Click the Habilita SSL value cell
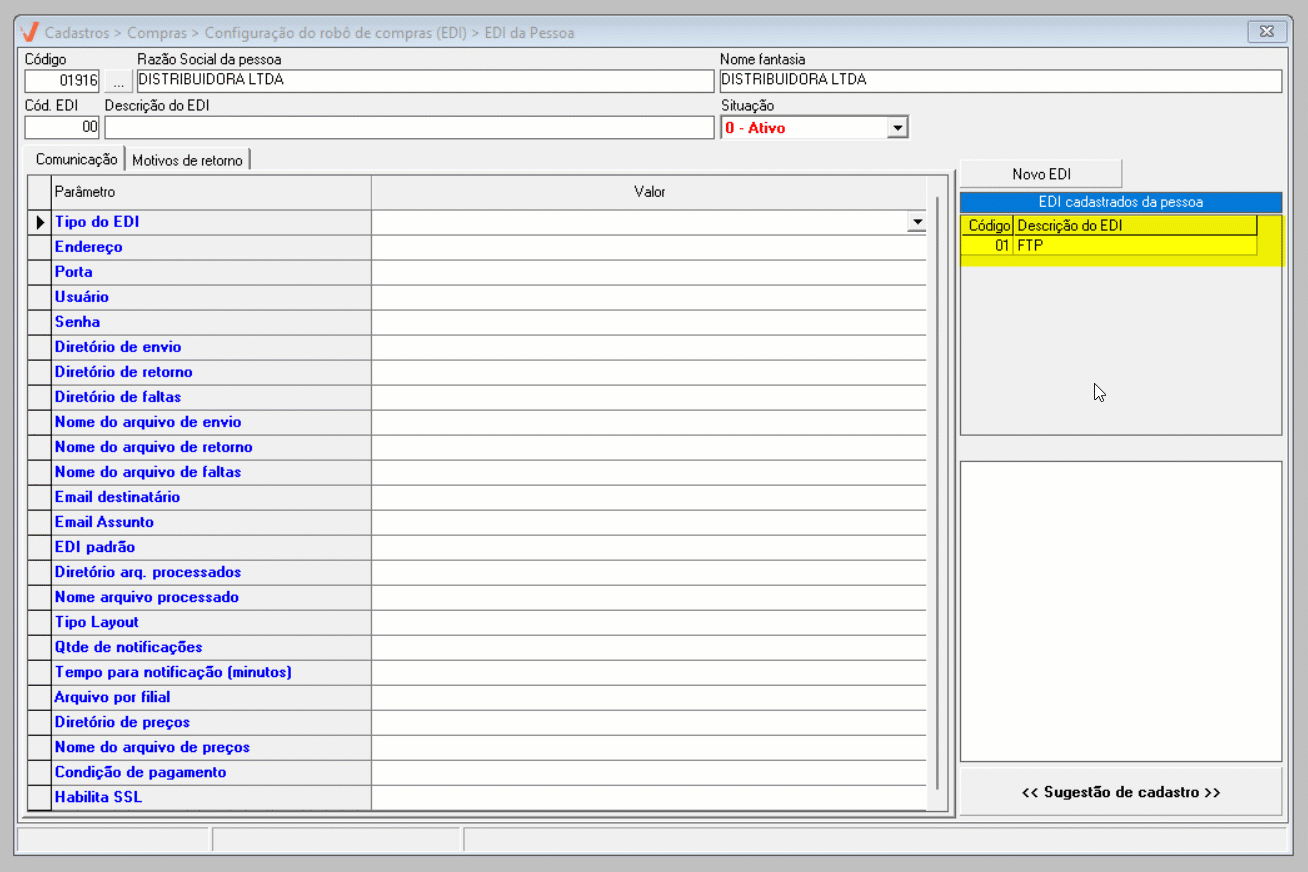 (x=648, y=798)
